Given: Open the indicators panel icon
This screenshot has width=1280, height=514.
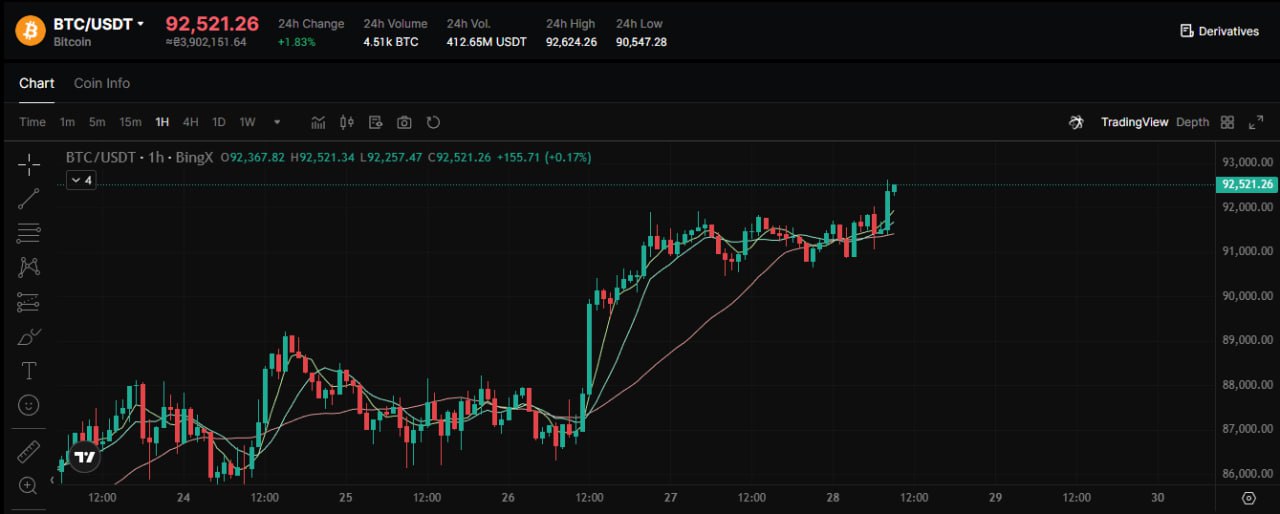Looking at the screenshot, I should [x=319, y=122].
